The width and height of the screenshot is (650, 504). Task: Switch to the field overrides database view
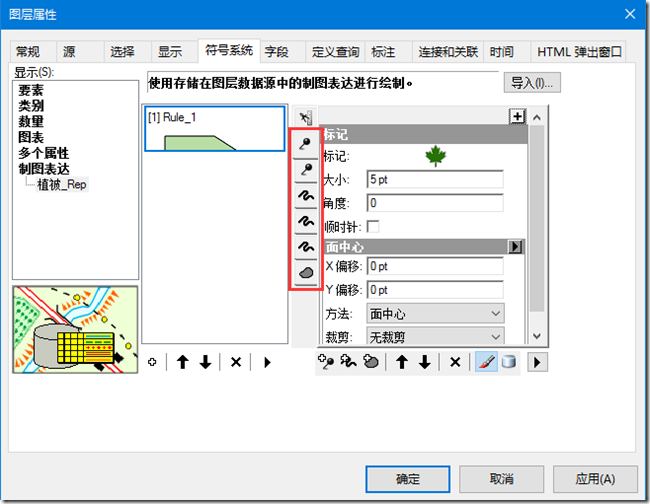(x=509, y=362)
